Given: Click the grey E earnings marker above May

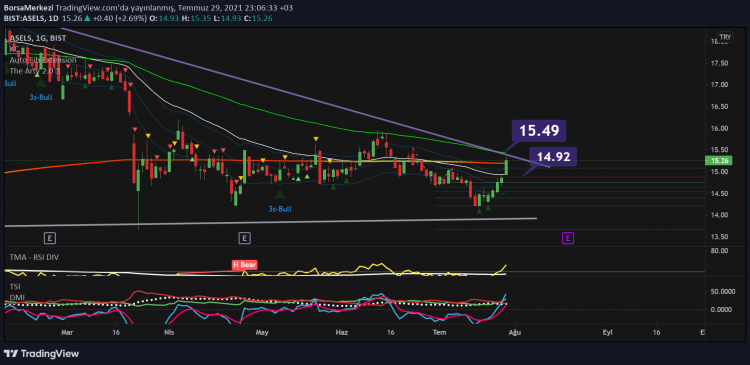Looking at the screenshot, I should tap(244, 237).
